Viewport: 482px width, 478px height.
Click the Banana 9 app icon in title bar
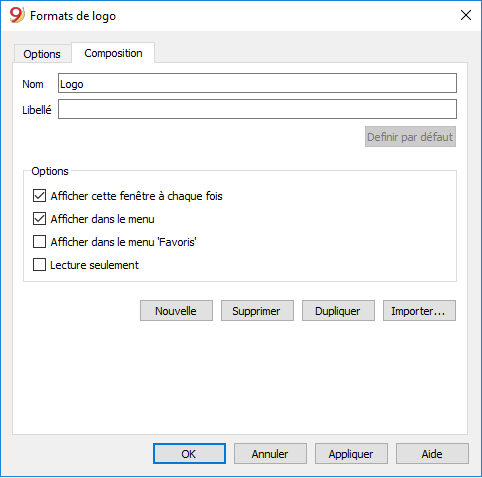tap(17, 15)
